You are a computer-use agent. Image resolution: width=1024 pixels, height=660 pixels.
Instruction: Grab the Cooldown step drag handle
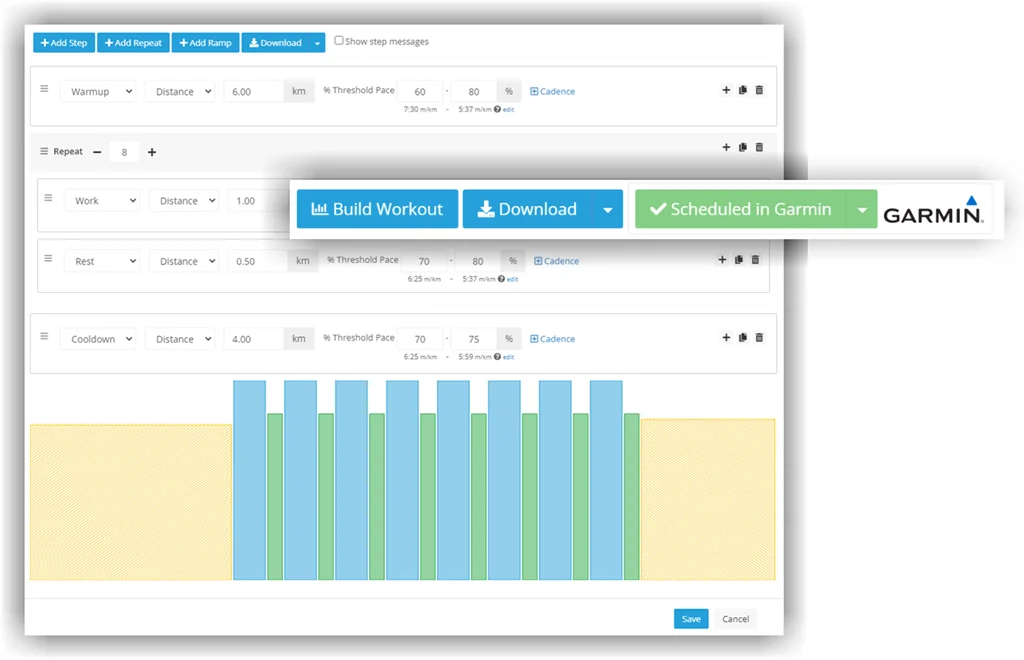tap(44, 336)
